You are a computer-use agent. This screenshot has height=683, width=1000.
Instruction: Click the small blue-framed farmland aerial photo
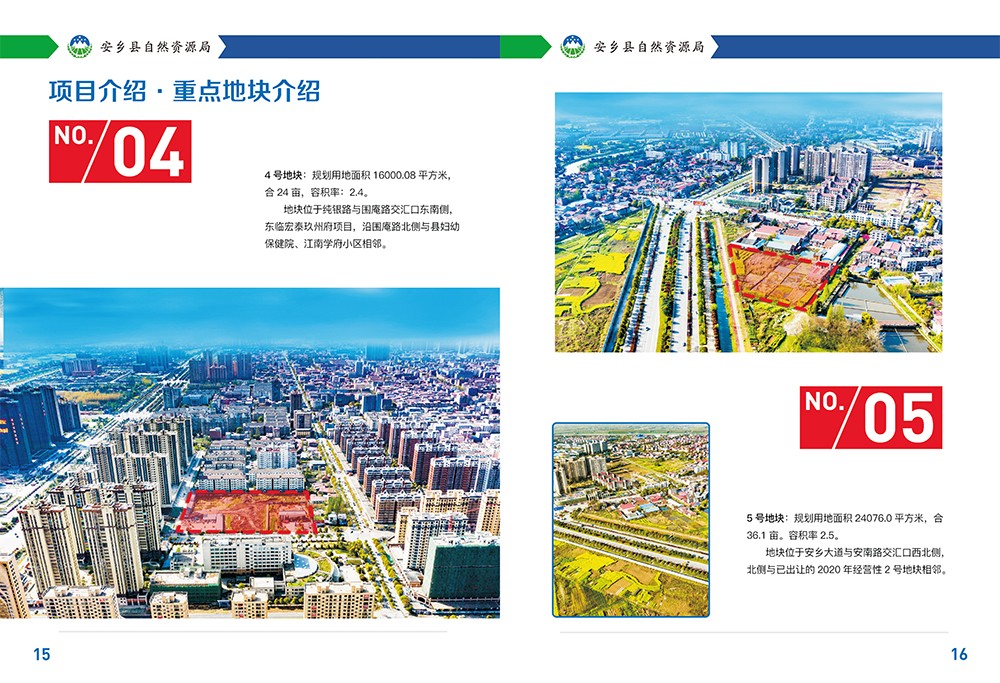tap(631, 520)
